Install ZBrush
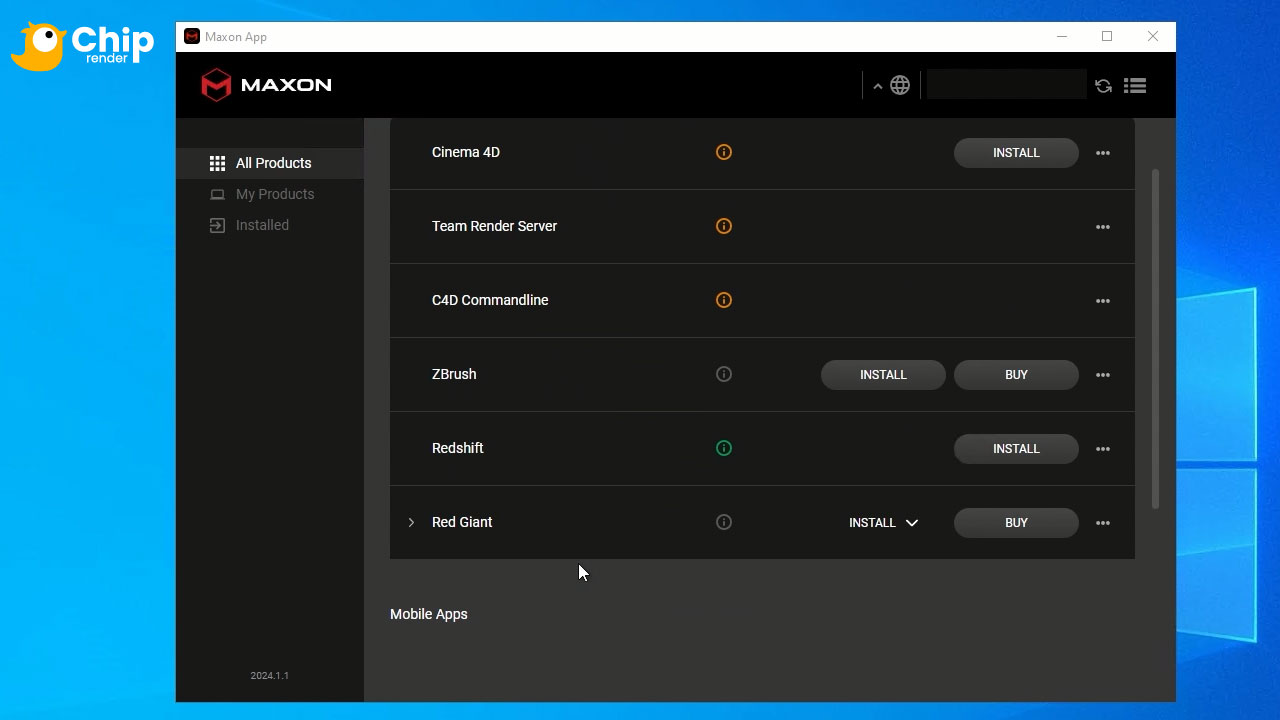This screenshot has width=1280, height=720. [883, 375]
